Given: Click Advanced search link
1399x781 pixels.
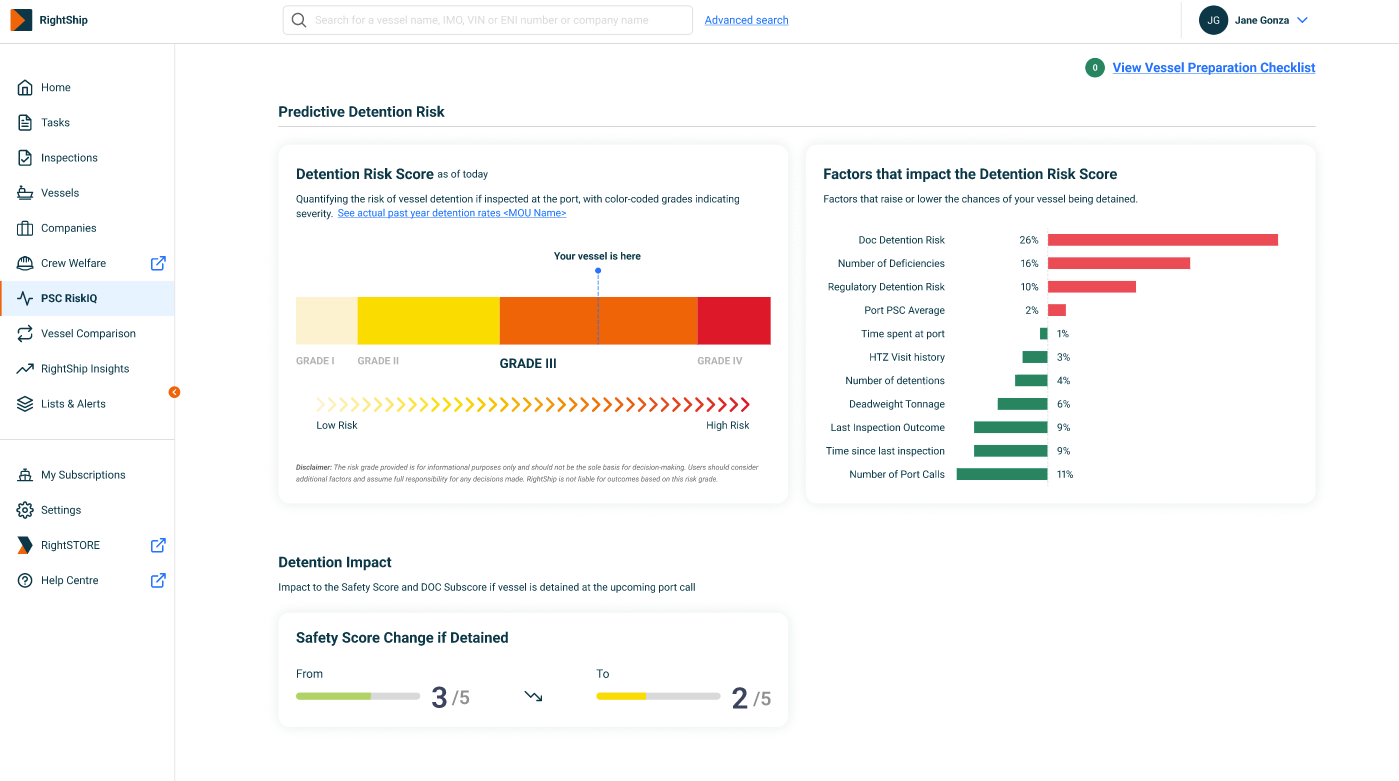Looking at the screenshot, I should tap(746, 20).
